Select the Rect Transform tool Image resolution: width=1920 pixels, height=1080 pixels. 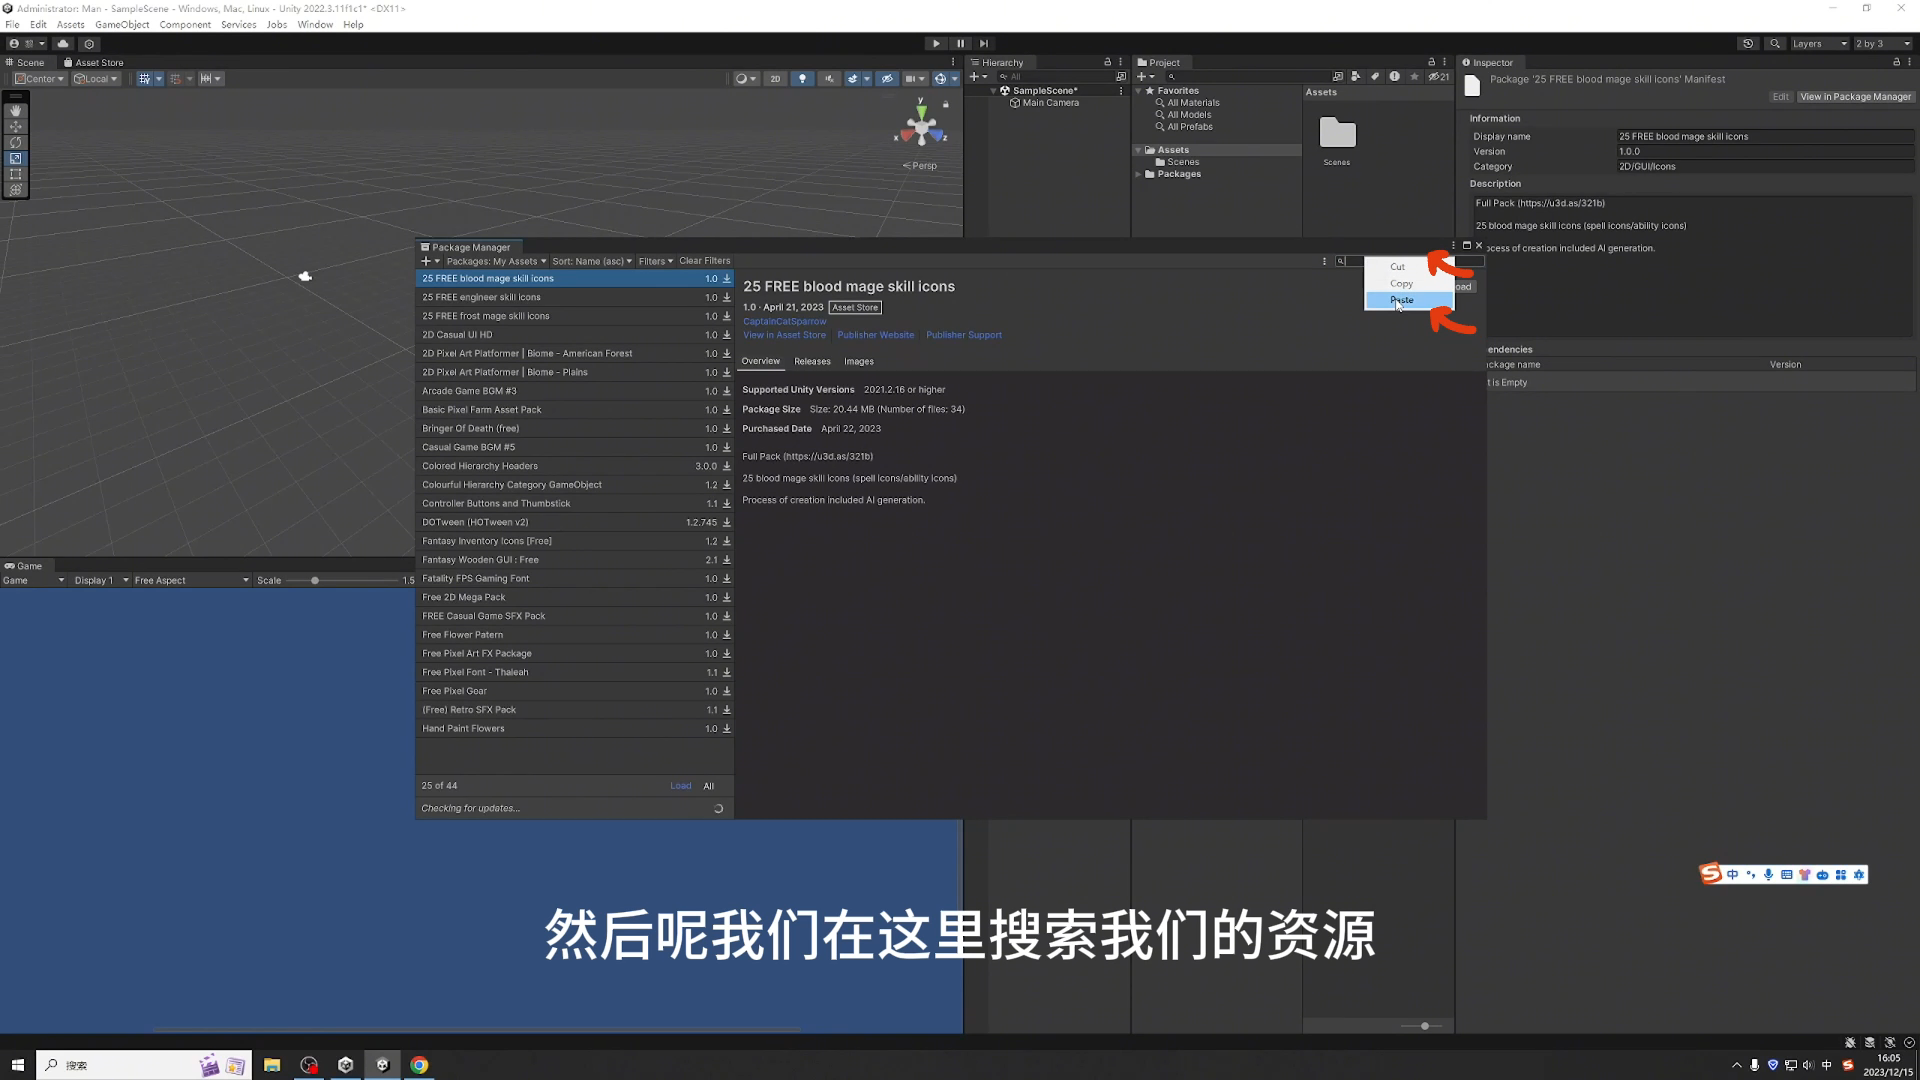[x=15, y=173]
